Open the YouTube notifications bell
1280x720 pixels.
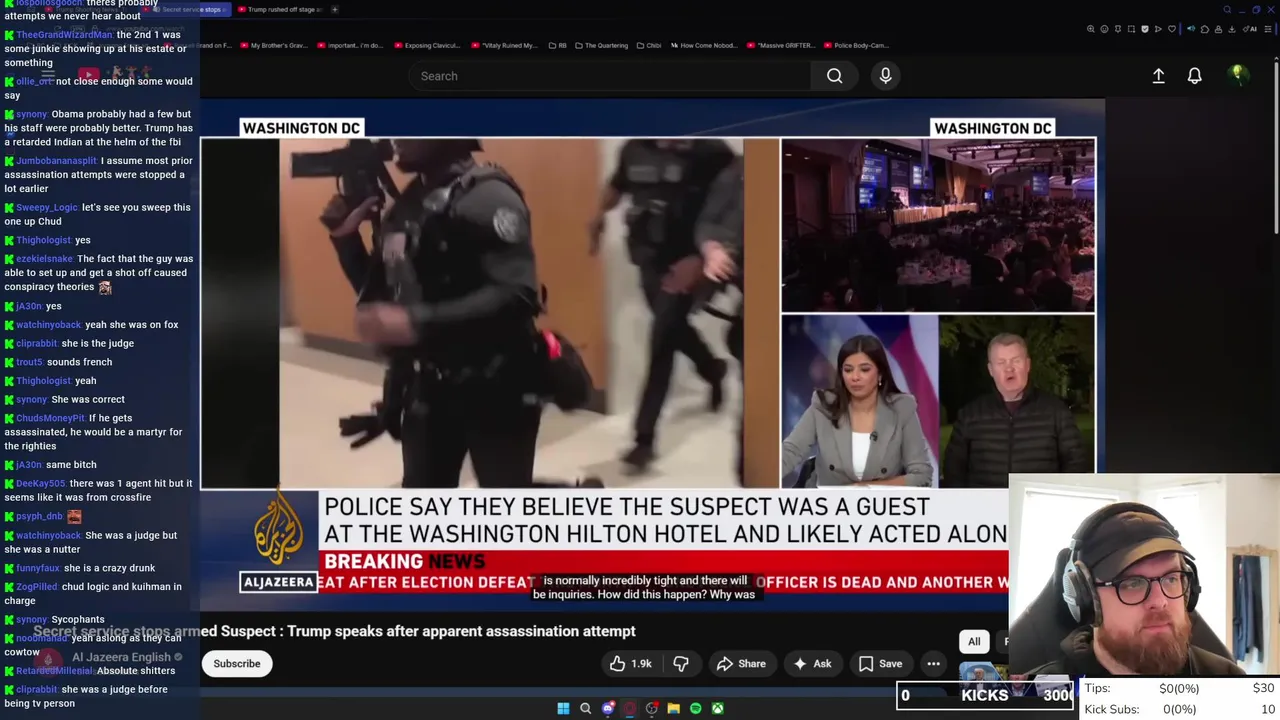click(1194, 76)
